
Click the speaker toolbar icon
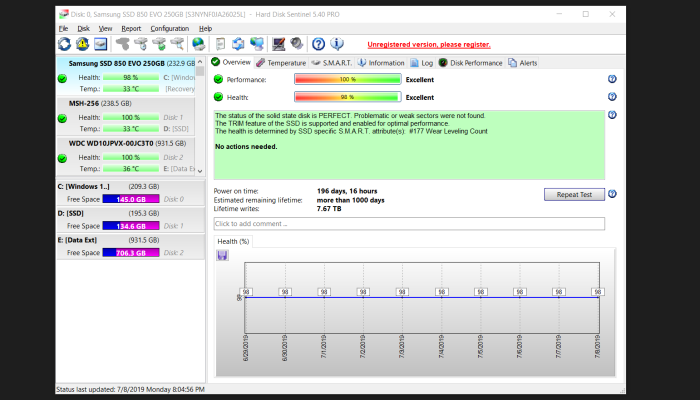[x=296, y=44]
